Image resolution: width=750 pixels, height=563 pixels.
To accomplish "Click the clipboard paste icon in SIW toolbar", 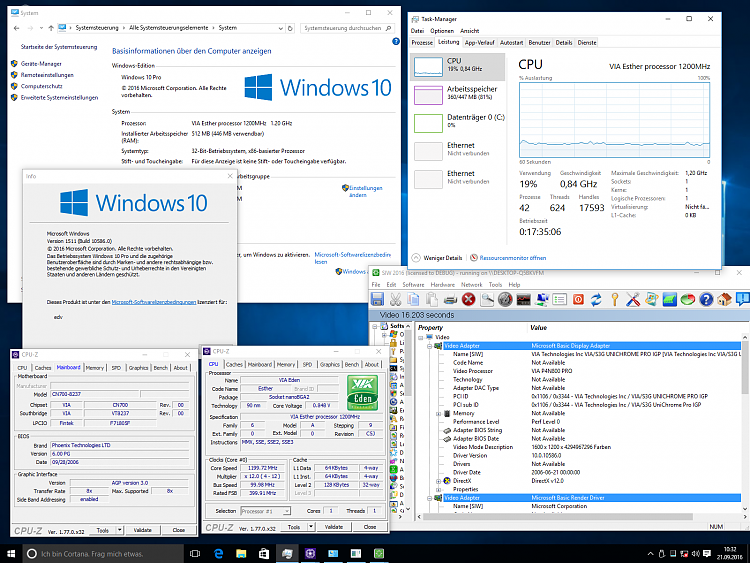I will [x=432, y=300].
